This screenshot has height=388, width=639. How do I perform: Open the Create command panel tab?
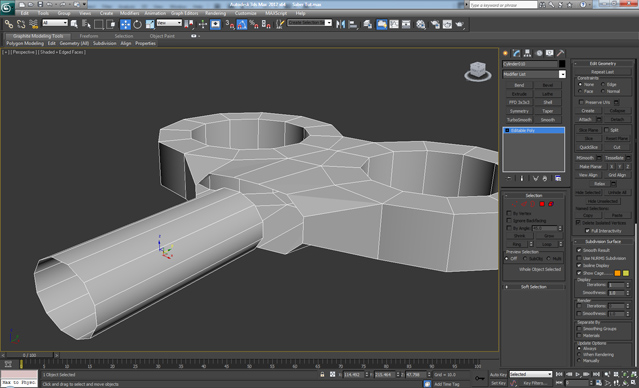(505, 53)
